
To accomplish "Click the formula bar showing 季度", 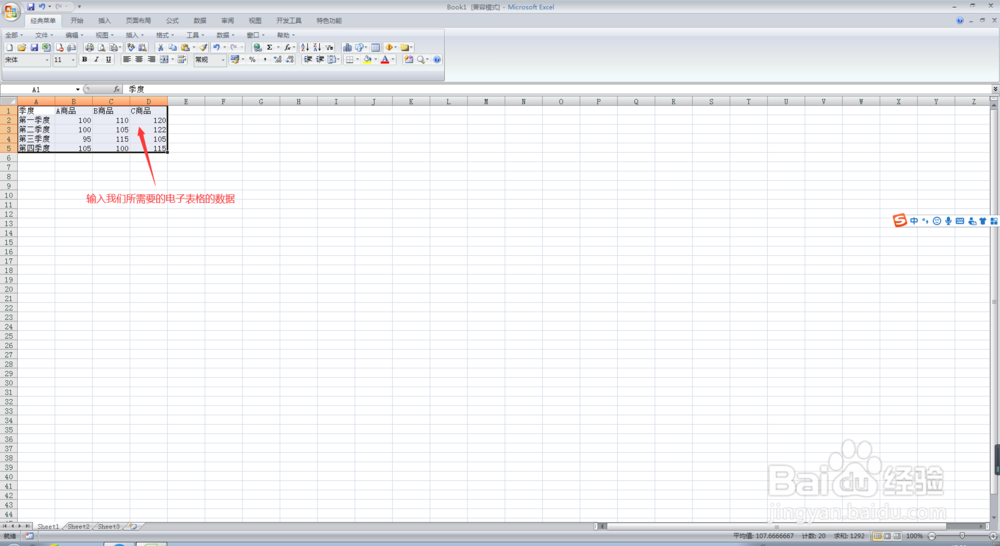I will (558, 89).
